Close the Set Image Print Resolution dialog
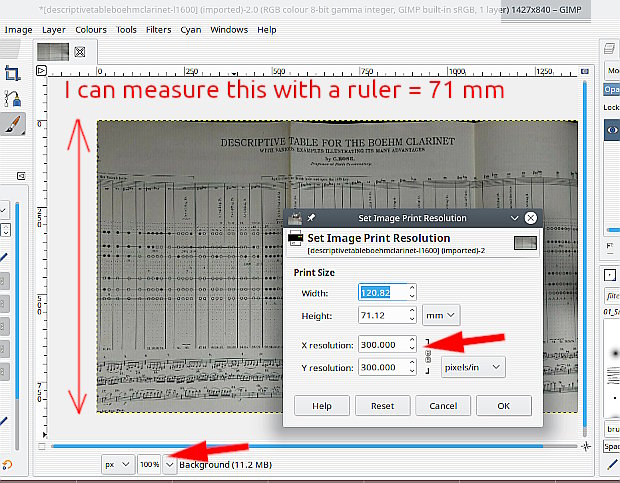 coord(531,218)
